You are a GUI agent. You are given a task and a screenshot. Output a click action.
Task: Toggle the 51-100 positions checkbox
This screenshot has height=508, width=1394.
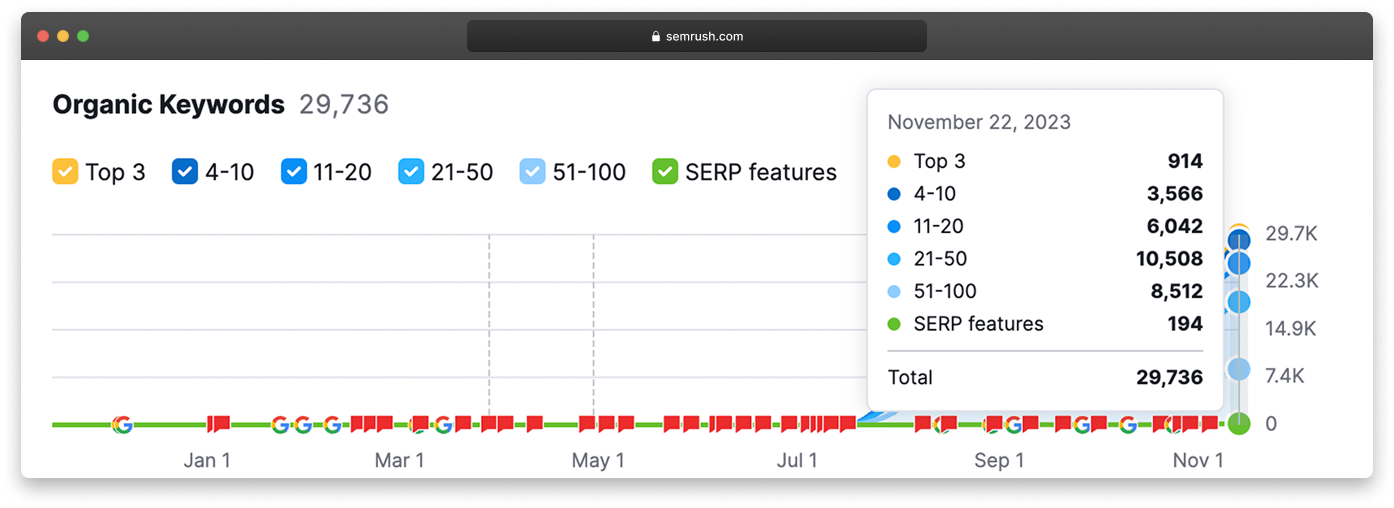click(532, 172)
